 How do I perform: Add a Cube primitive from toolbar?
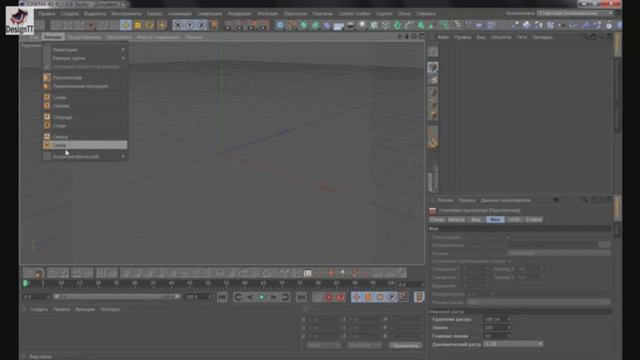280,26
